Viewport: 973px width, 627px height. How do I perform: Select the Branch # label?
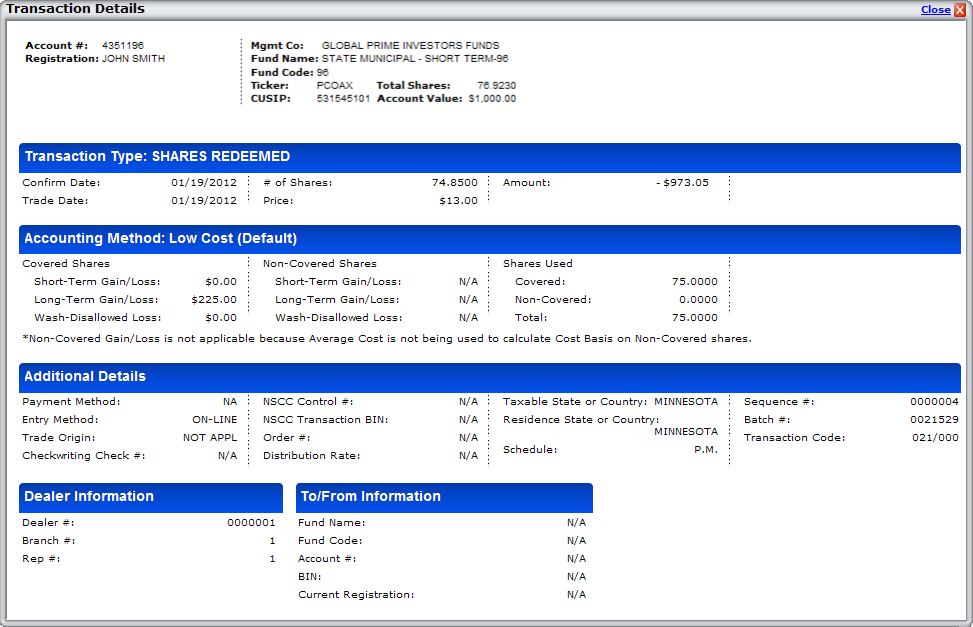click(48, 541)
